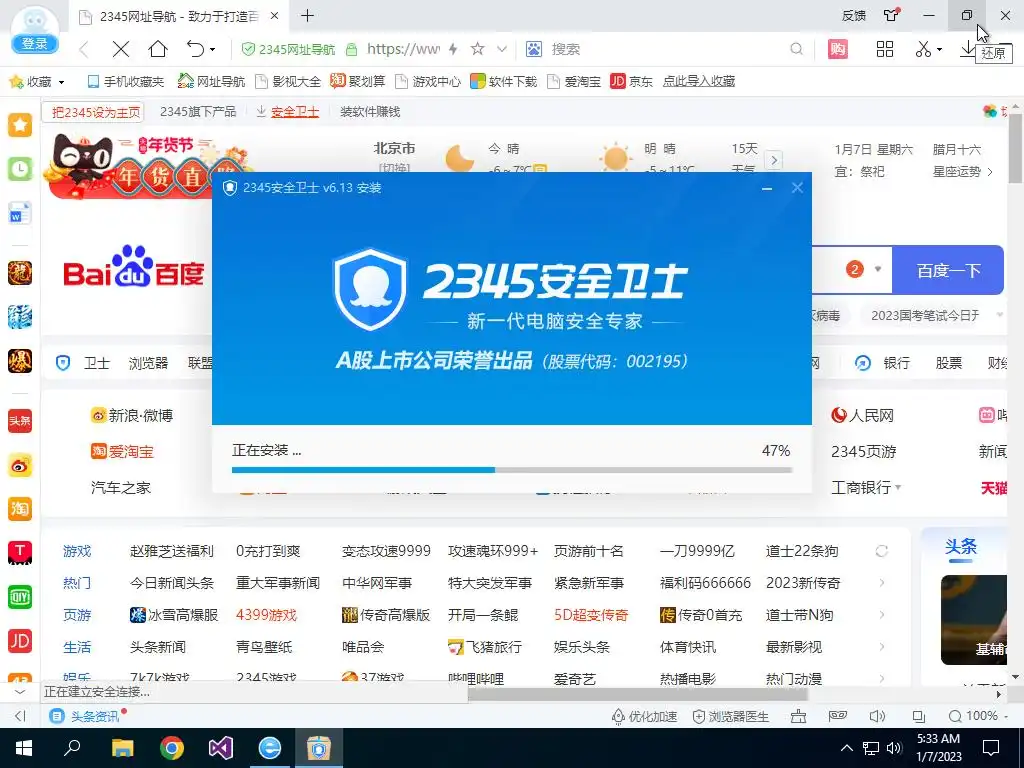Expand the 工商银行 dropdown arrow
This screenshot has height=768, width=1024.
898,487
